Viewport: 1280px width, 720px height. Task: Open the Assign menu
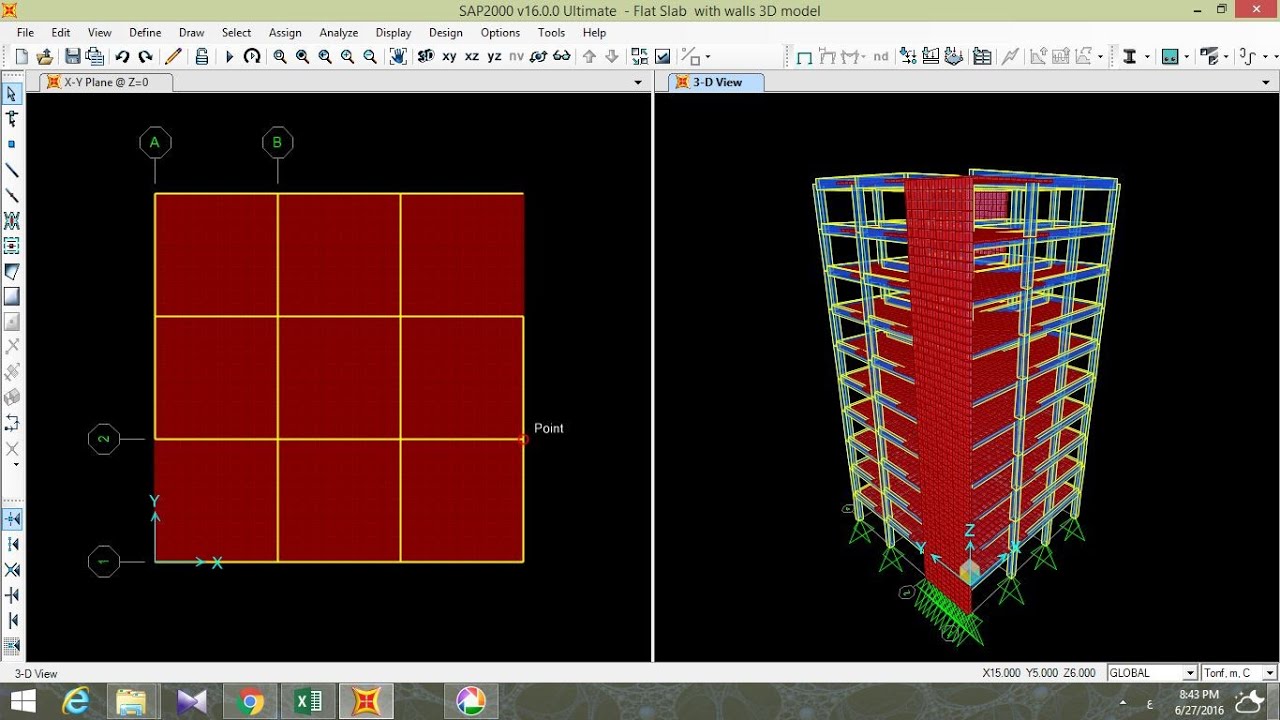(x=285, y=32)
